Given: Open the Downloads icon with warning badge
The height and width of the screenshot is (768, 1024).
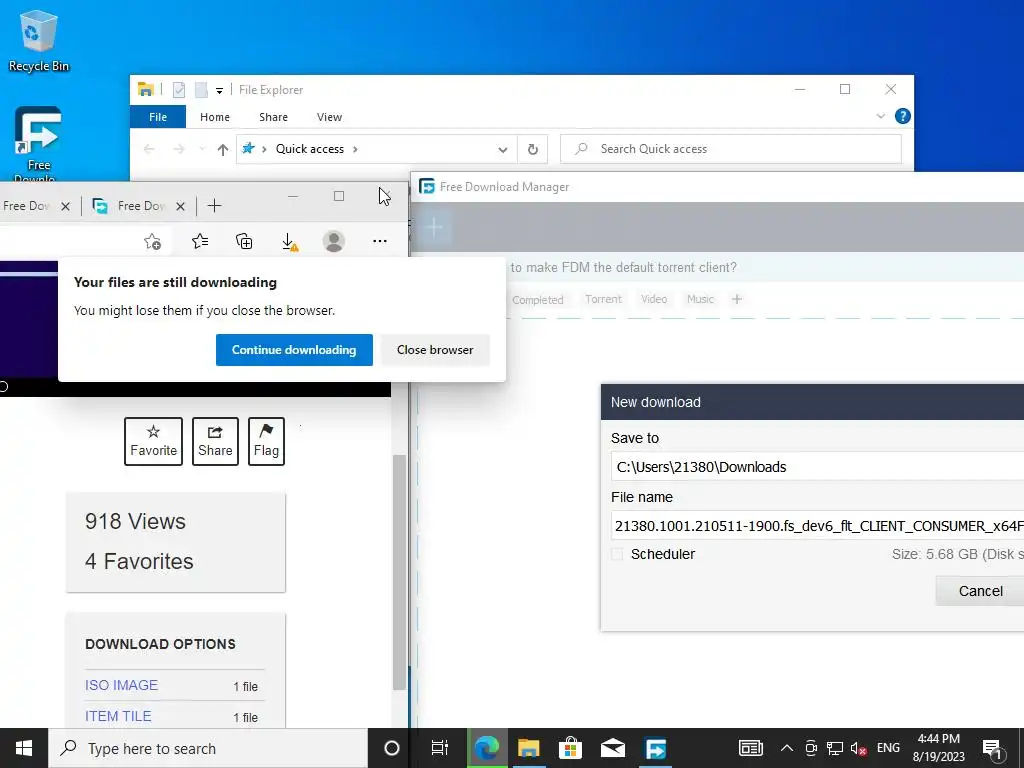Looking at the screenshot, I should pos(289,242).
